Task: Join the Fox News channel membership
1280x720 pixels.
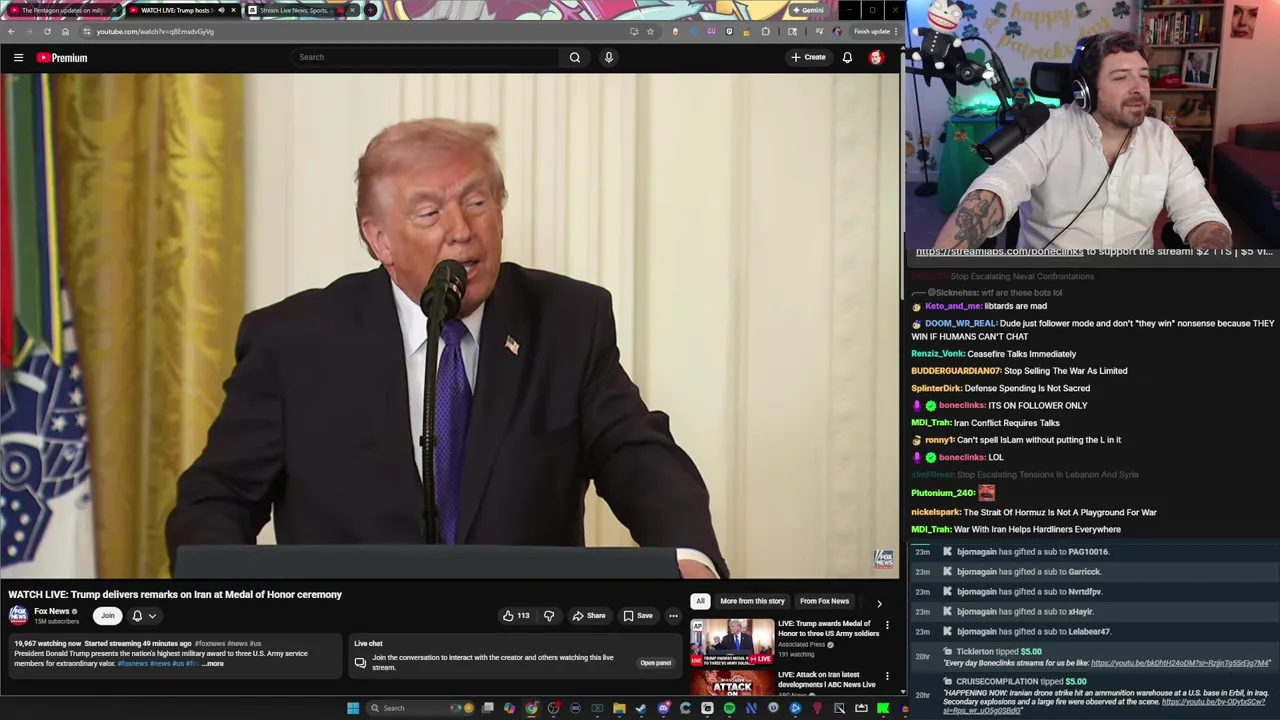Action: 107,615
